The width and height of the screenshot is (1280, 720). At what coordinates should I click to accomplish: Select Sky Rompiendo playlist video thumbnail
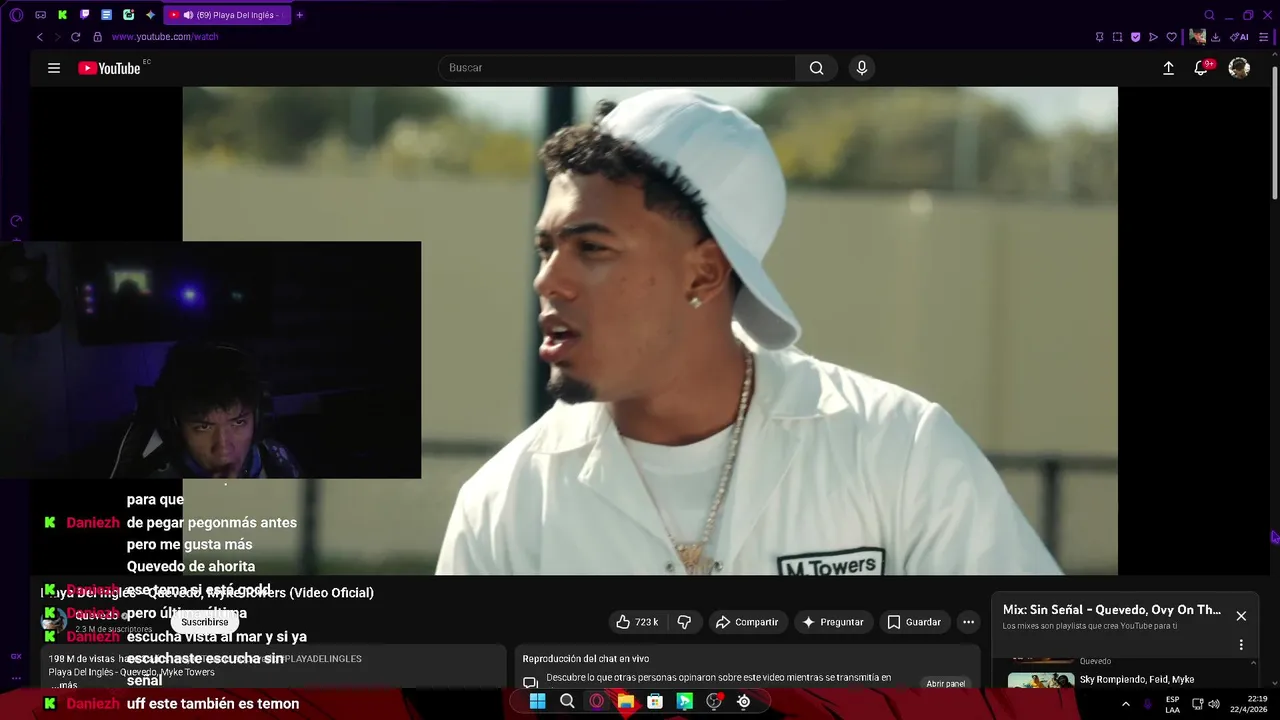[x=1041, y=682]
